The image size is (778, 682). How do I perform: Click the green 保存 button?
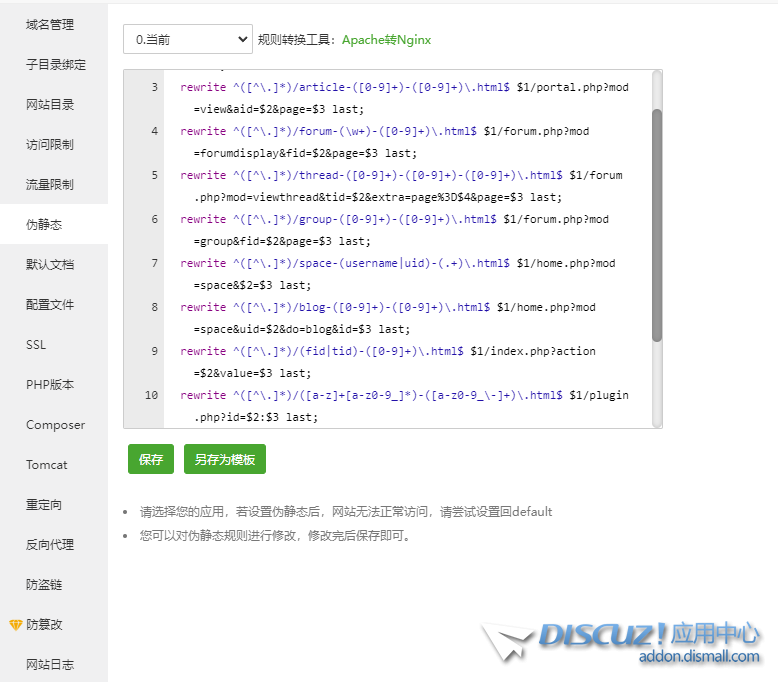[x=151, y=459]
